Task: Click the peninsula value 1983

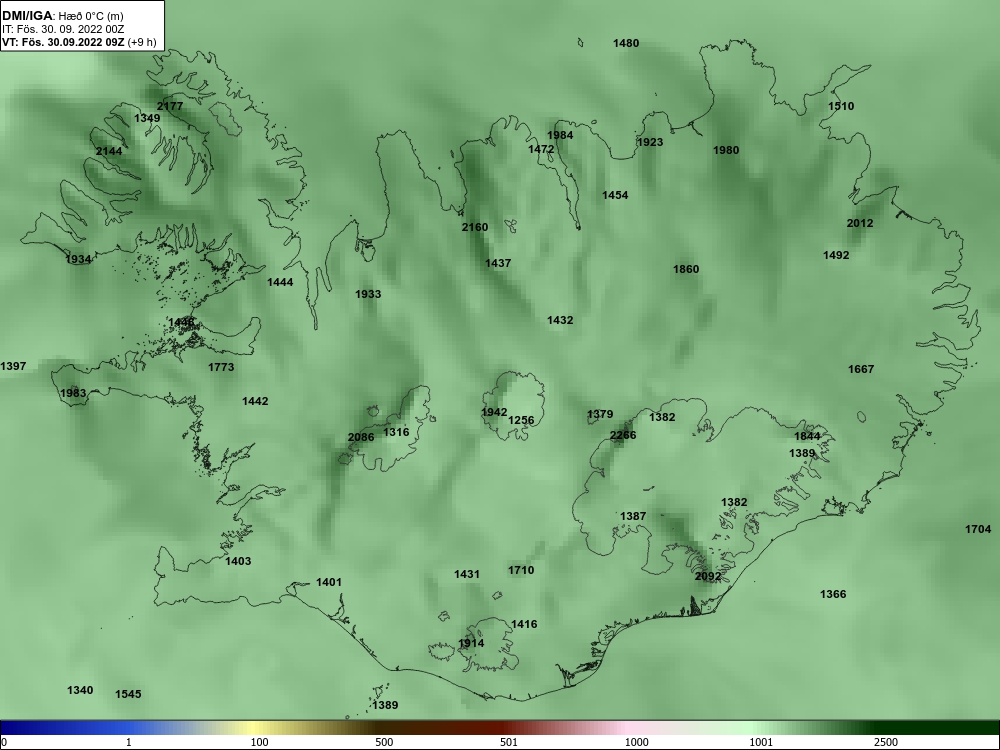Action: [73, 393]
